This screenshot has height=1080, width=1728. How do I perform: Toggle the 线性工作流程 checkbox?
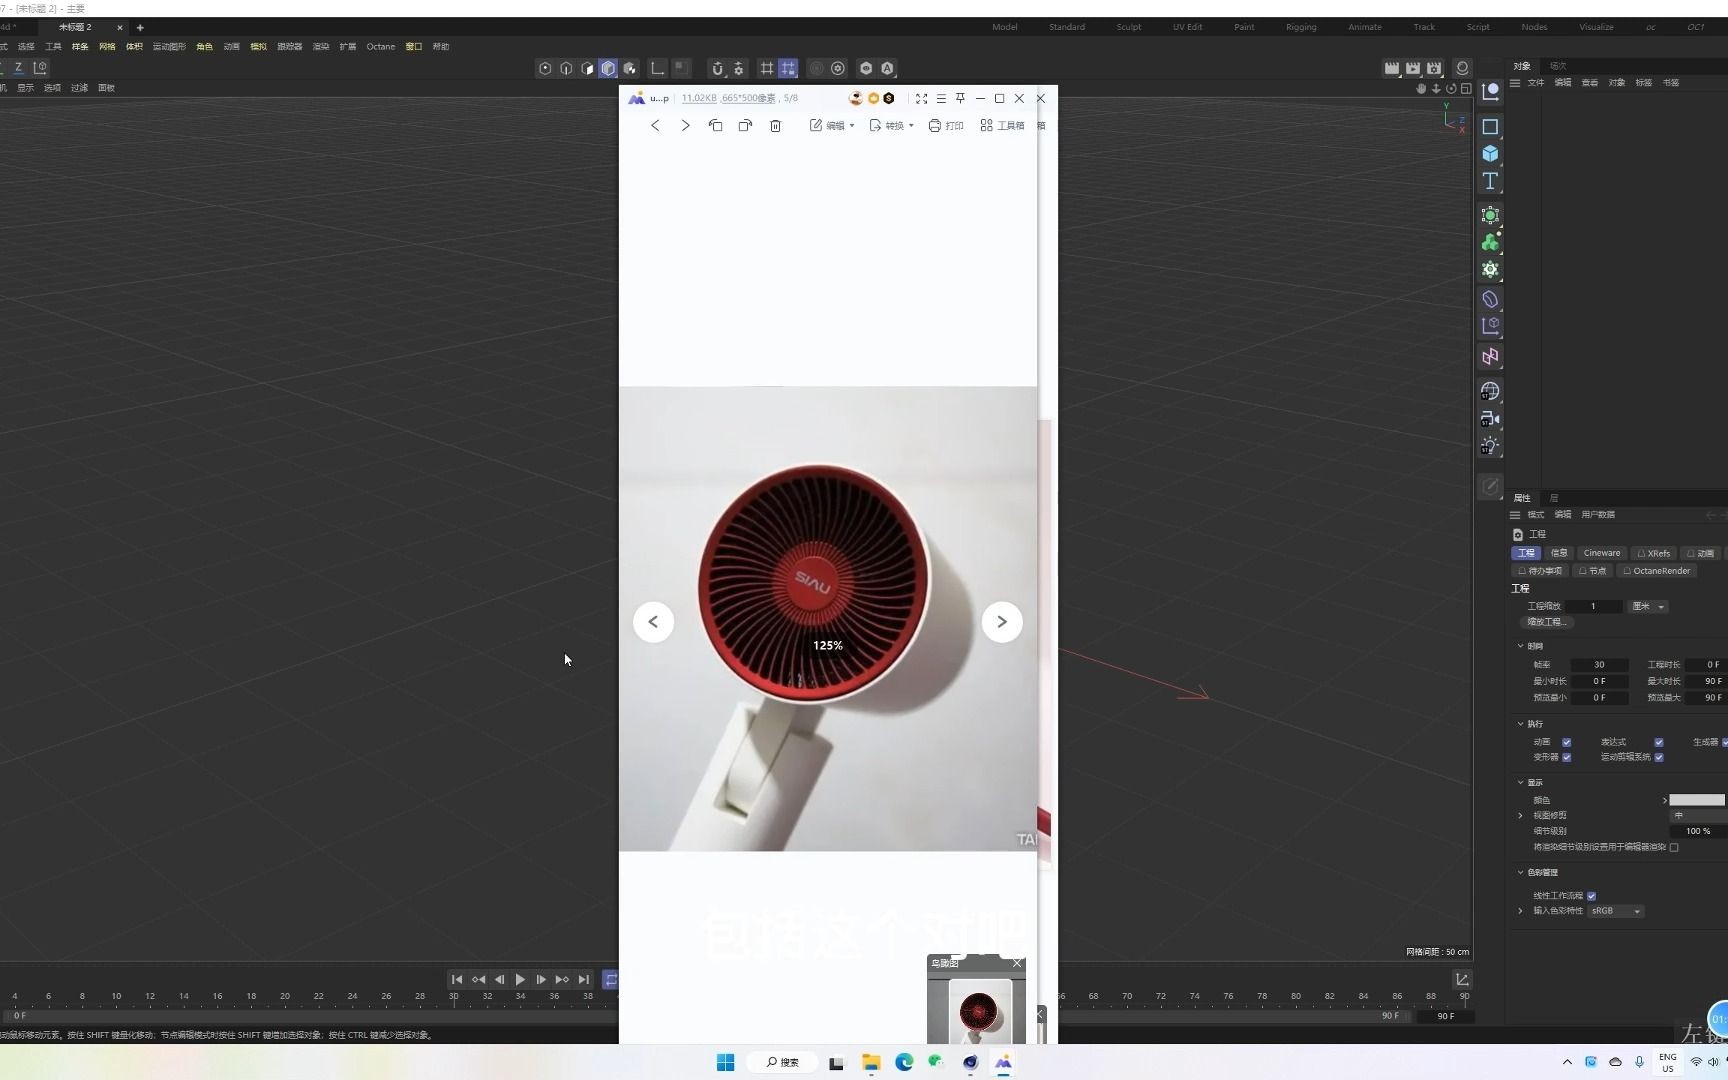point(1591,896)
